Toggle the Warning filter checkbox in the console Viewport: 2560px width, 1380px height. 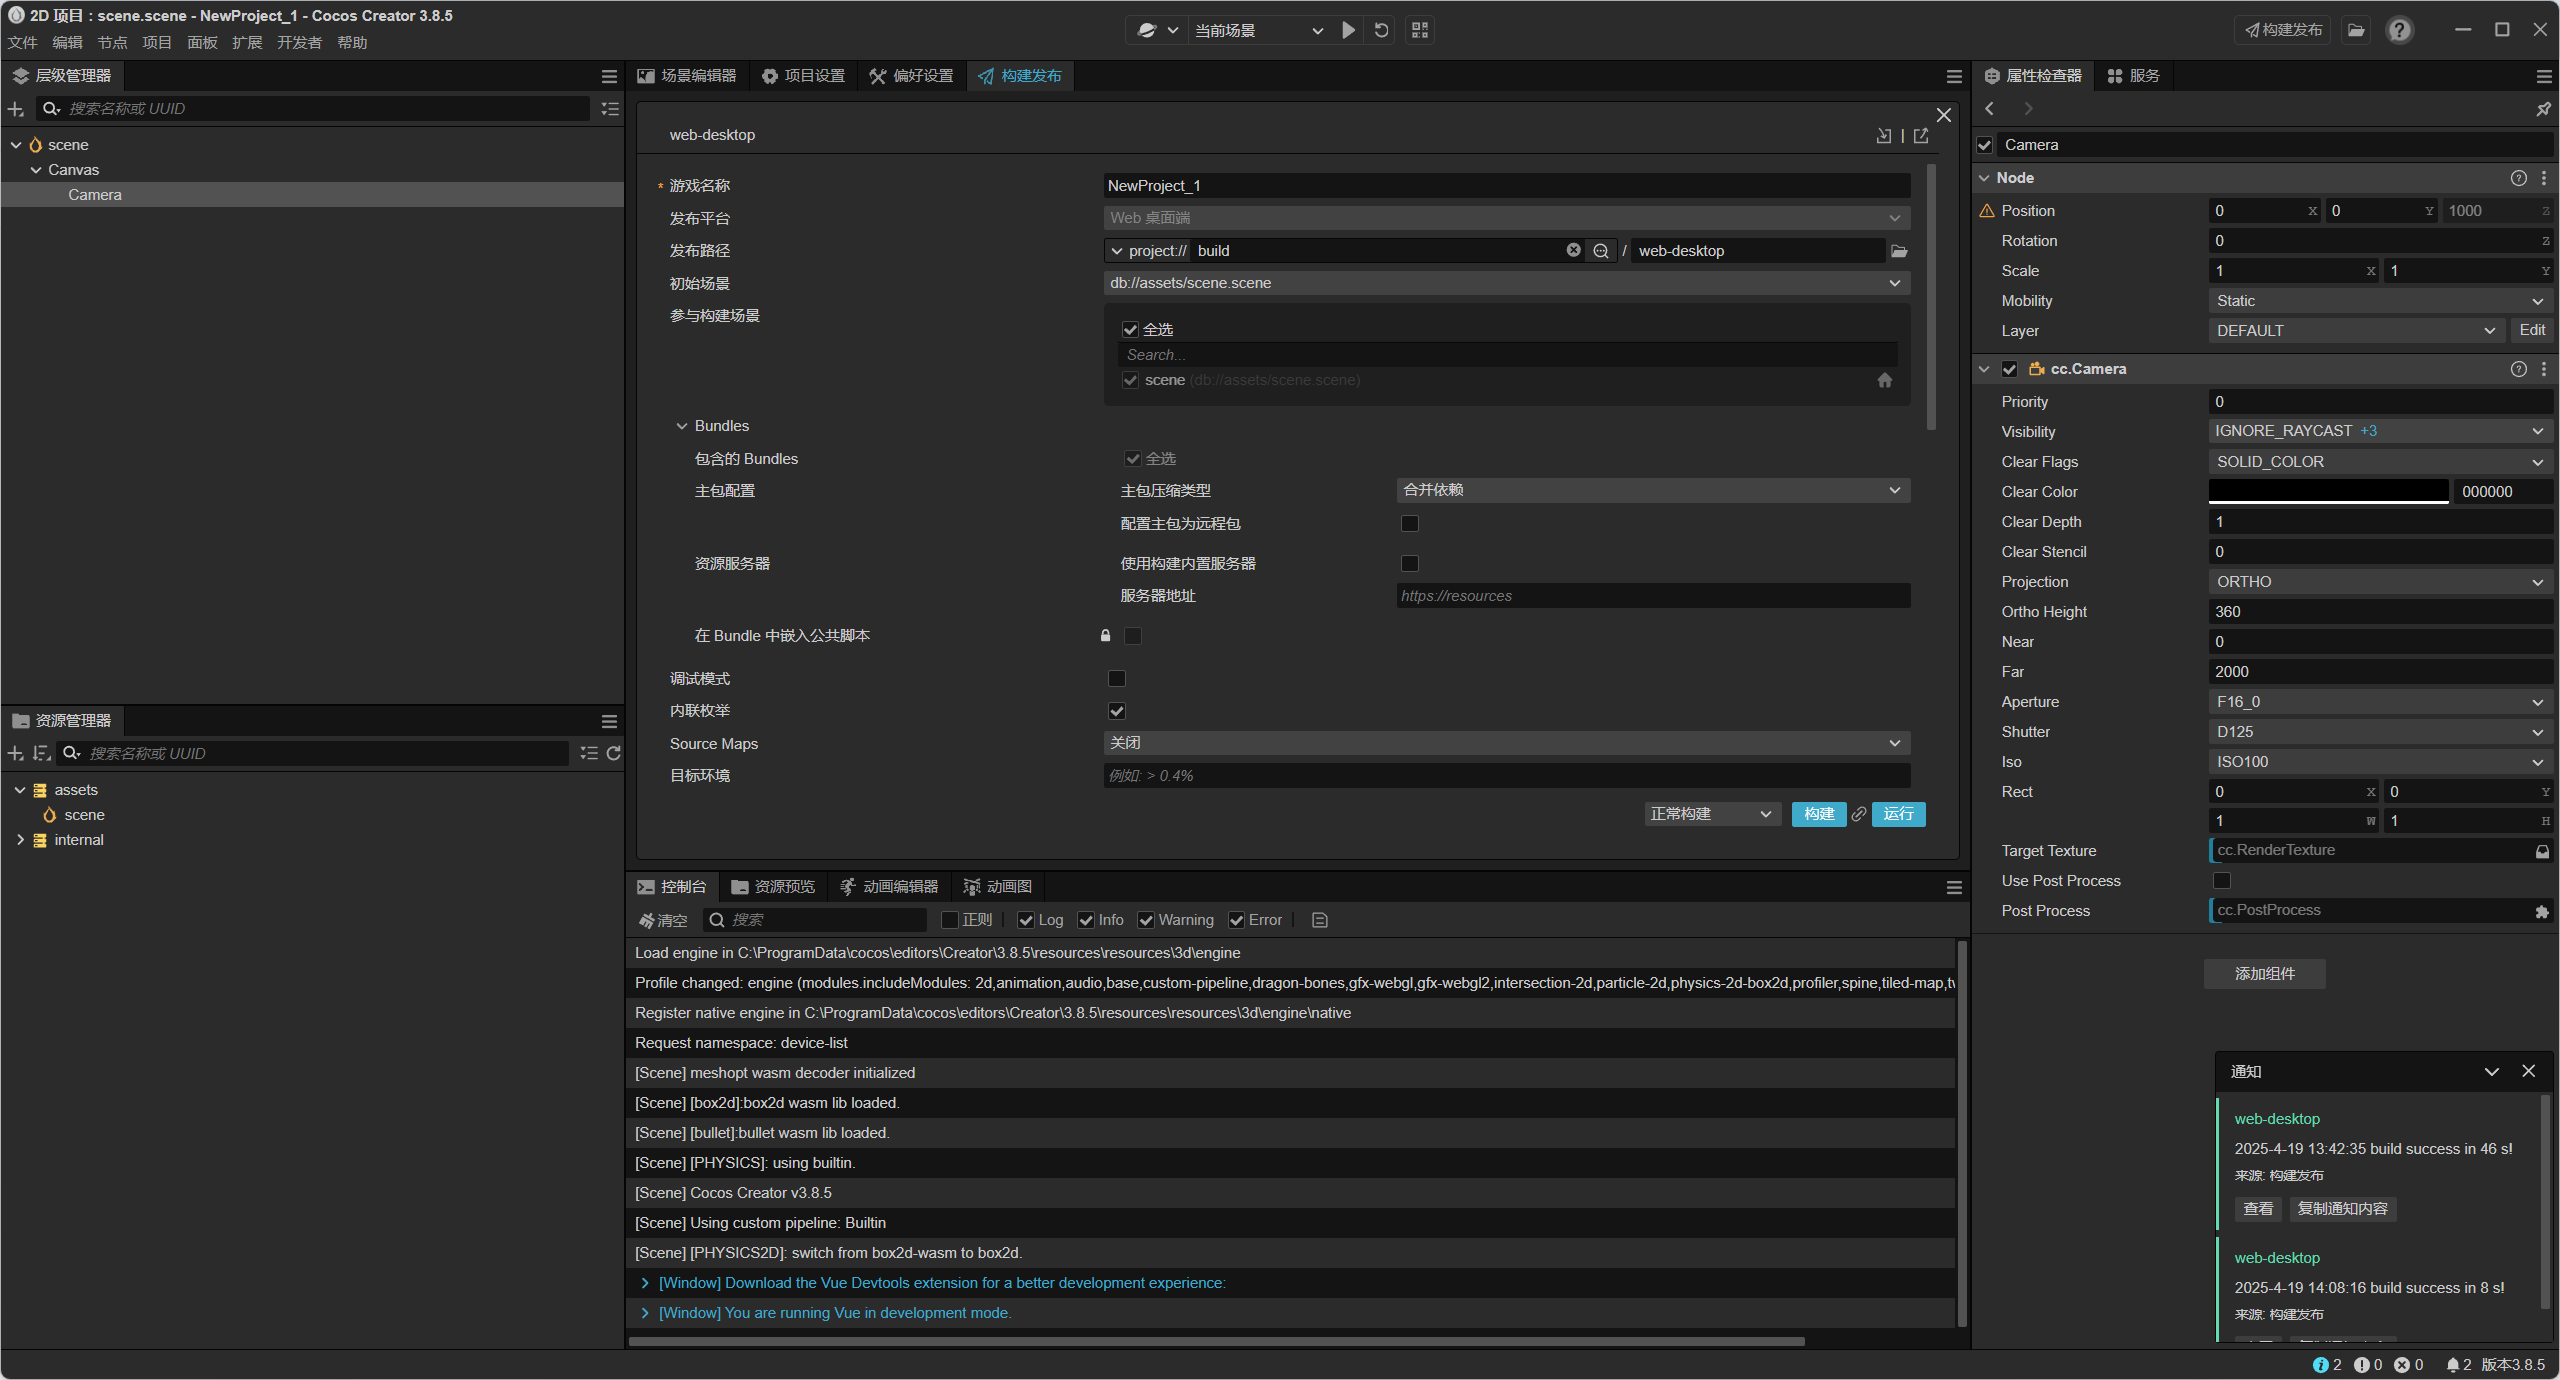1146,920
